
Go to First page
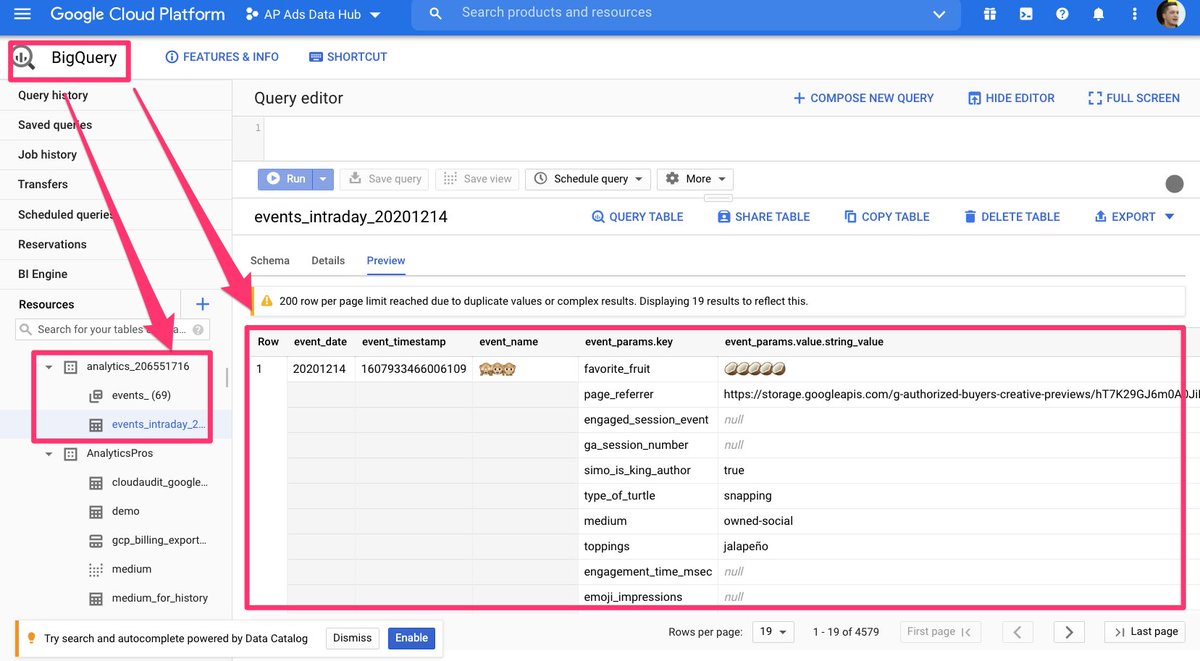939,632
